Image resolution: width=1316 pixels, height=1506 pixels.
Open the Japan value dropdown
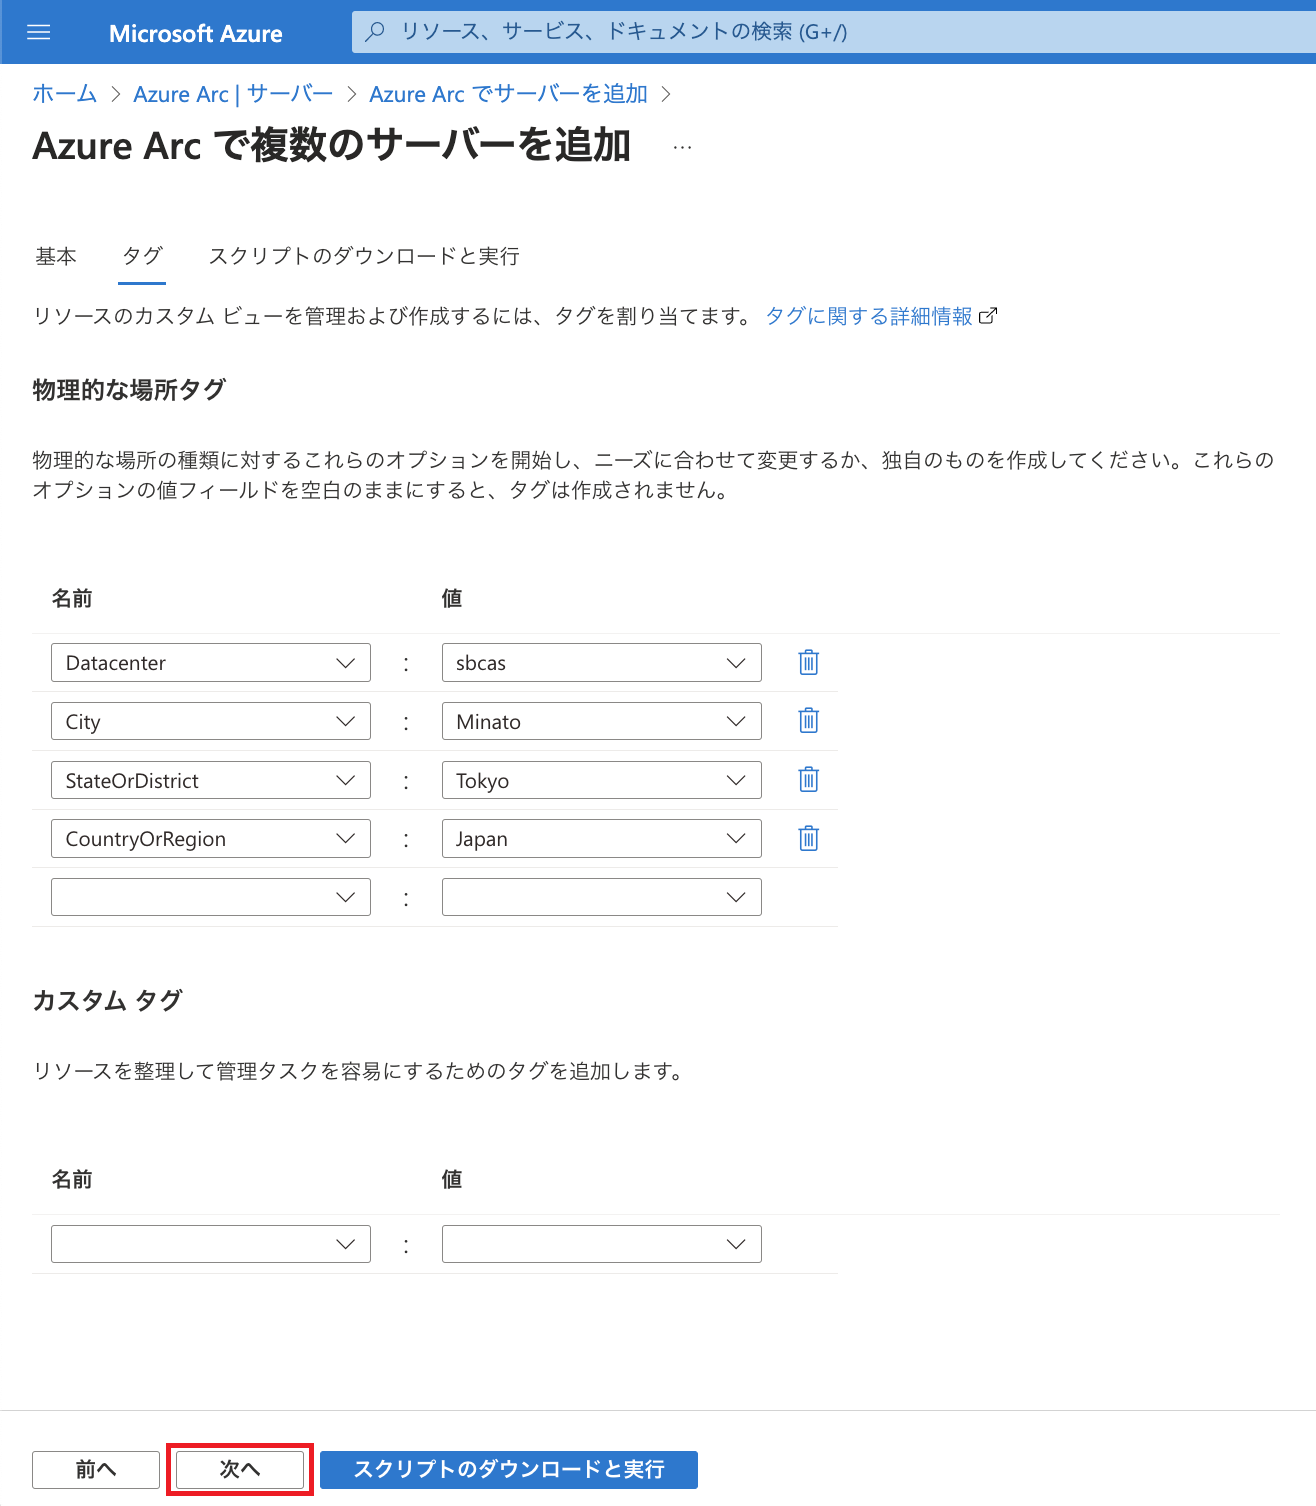point(602,838)
